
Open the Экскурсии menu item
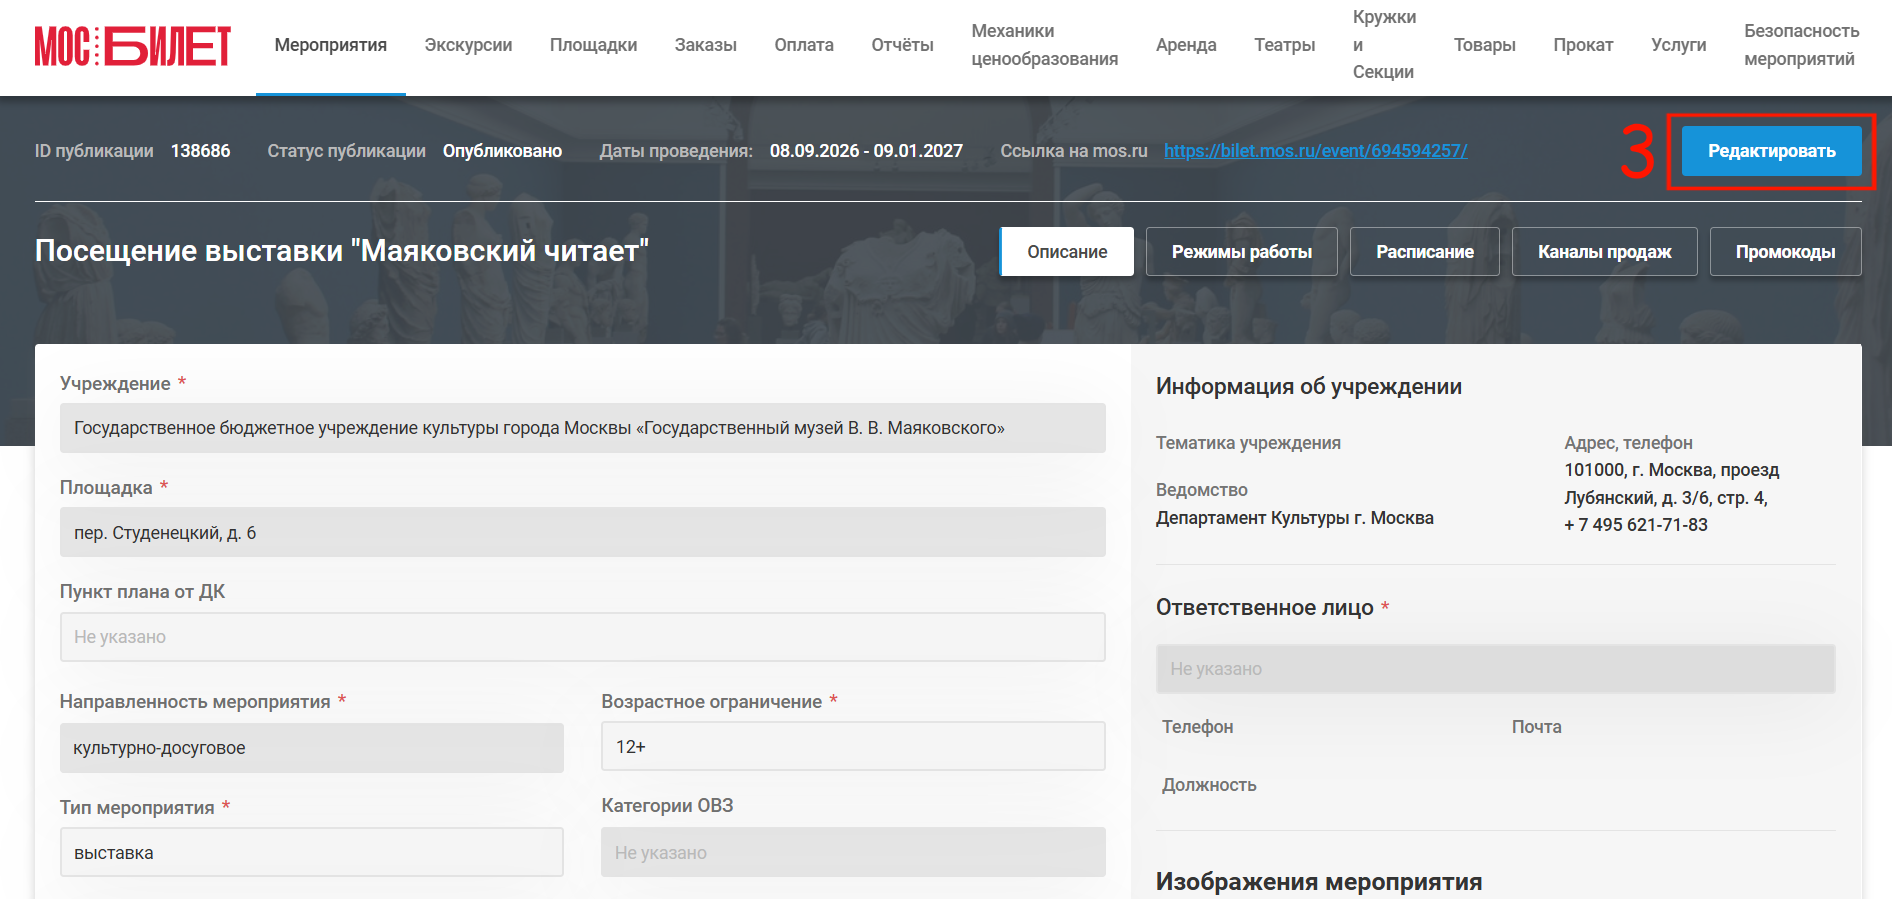pyautogui.click(x=468, y=45)
